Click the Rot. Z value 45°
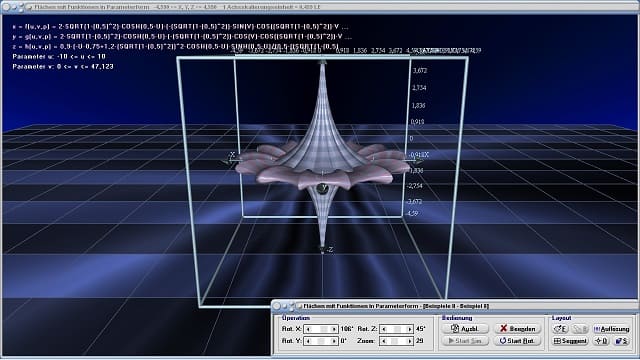640x360 pixels. [421, 329]
